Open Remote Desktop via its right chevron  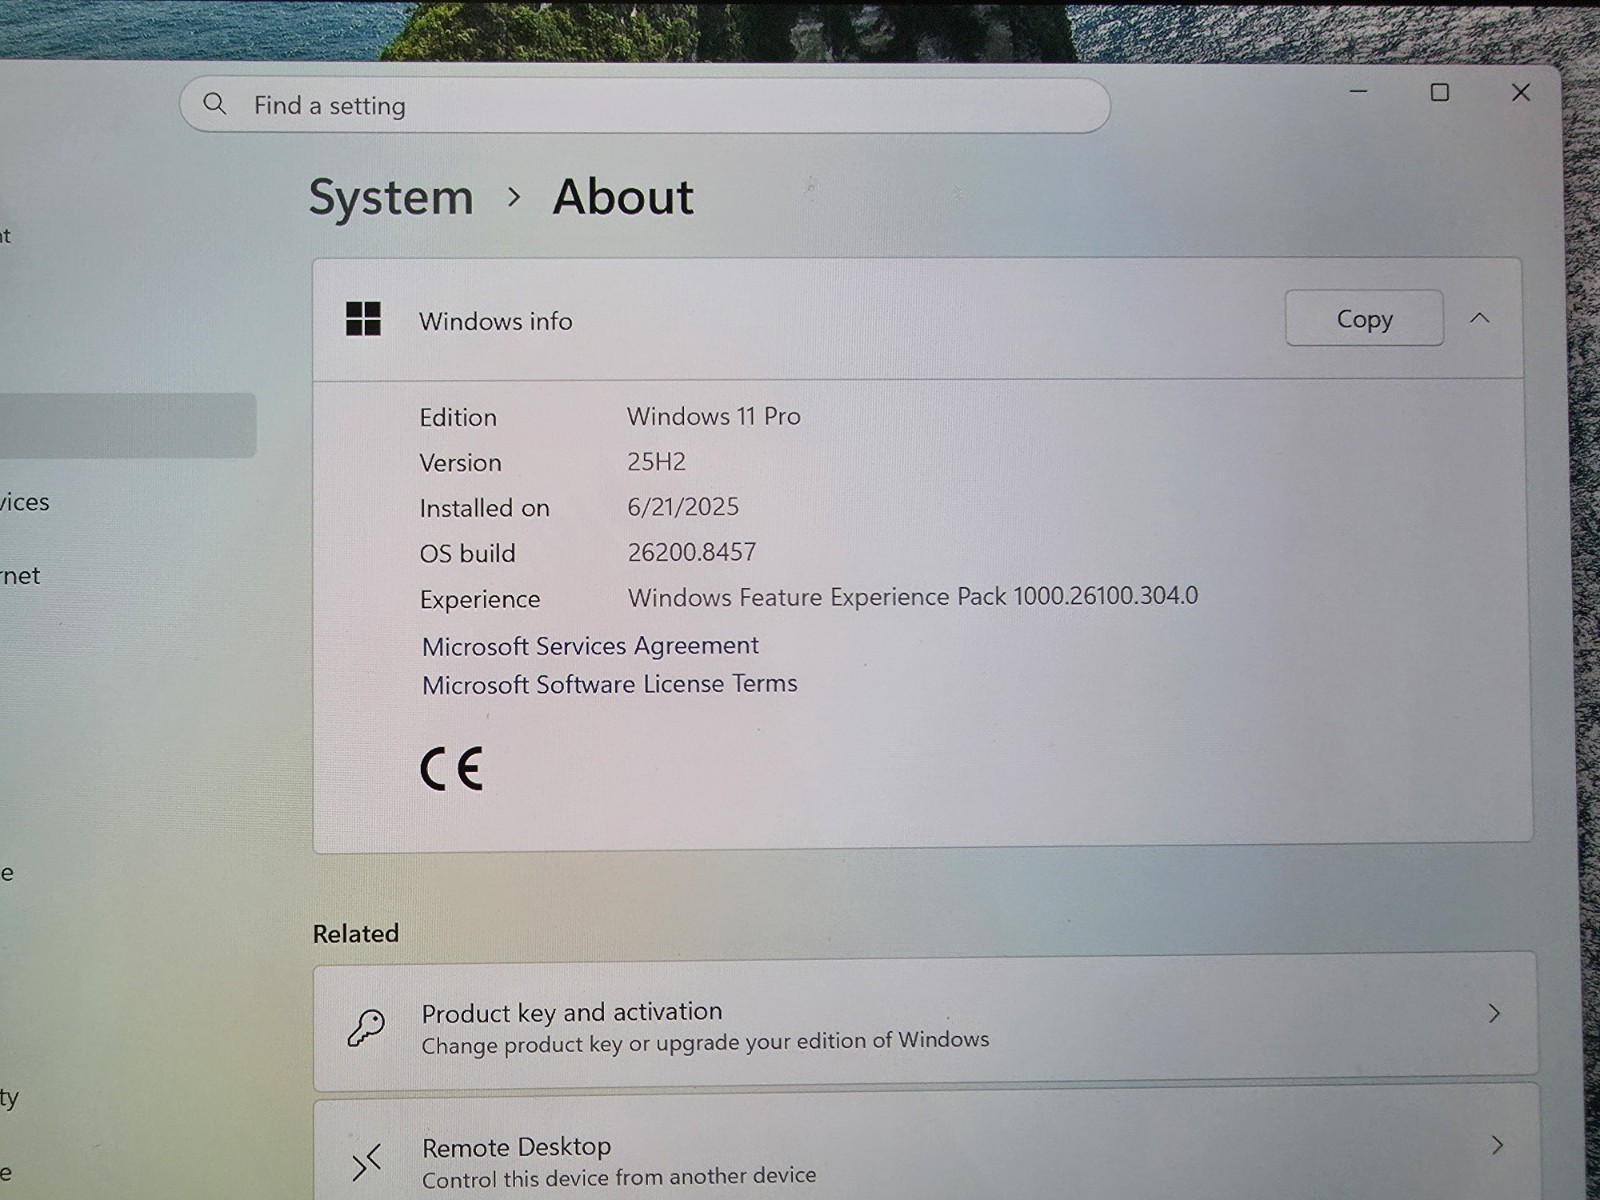pos(1497,1145)
